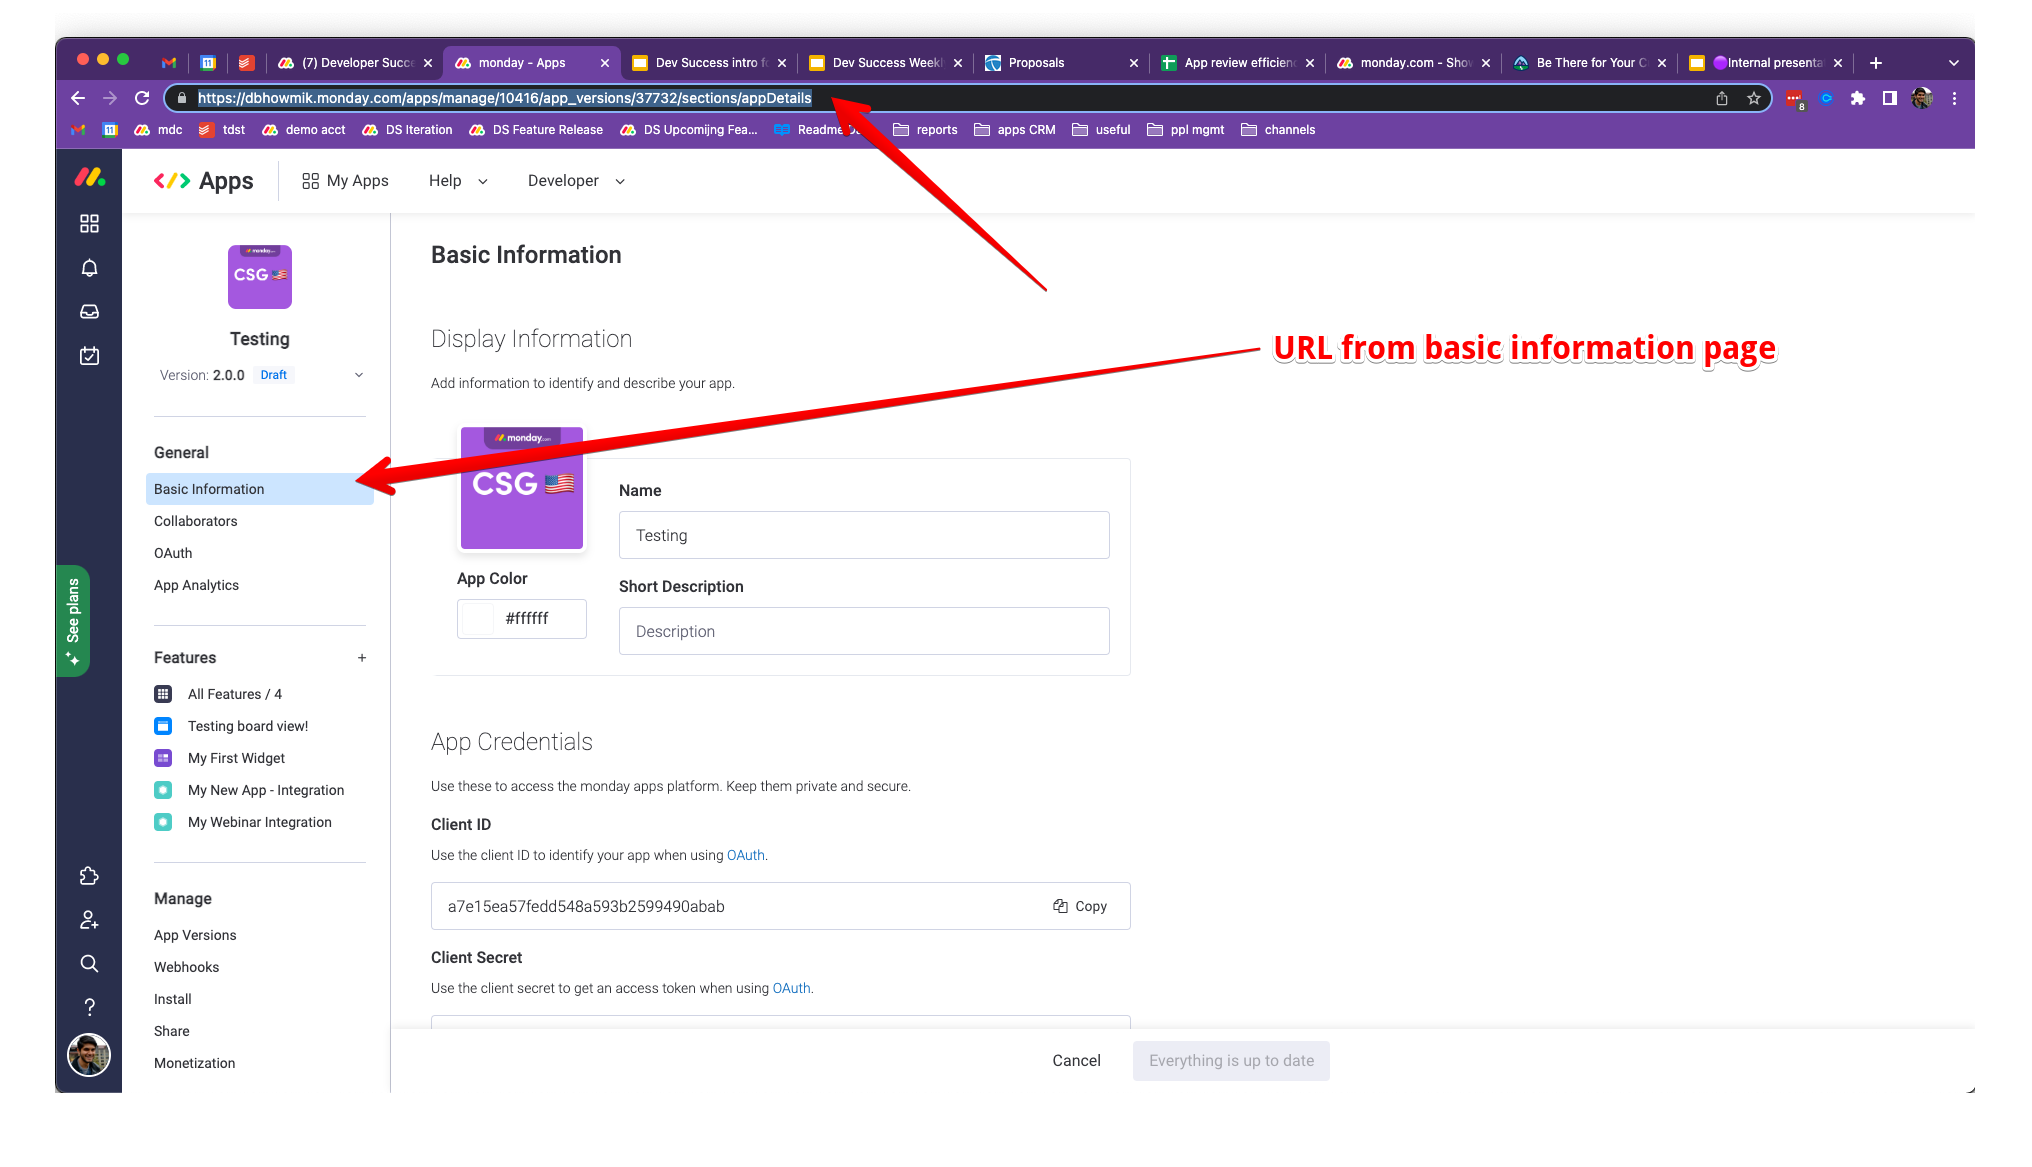2032x1167 pixels.
Task: Open Collaborators in General section
Action: (x=196, y=521)
